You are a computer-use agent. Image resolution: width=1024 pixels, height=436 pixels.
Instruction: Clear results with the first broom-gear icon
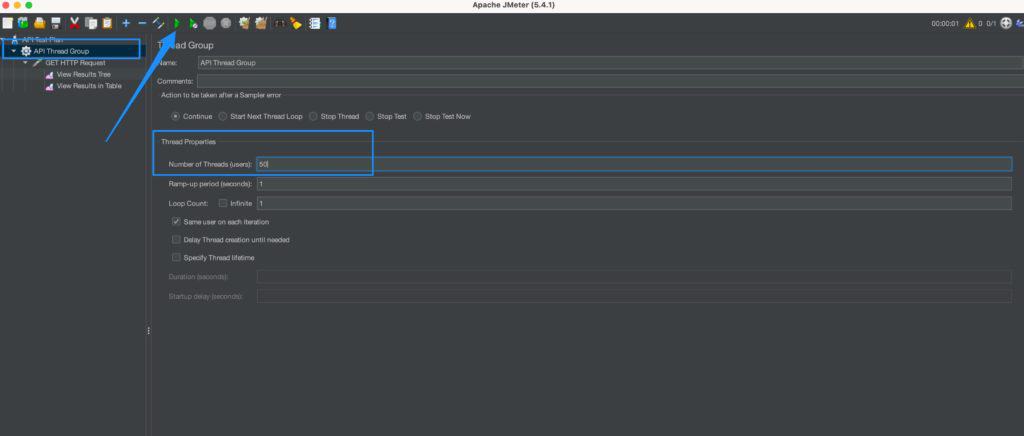[245, 23]
